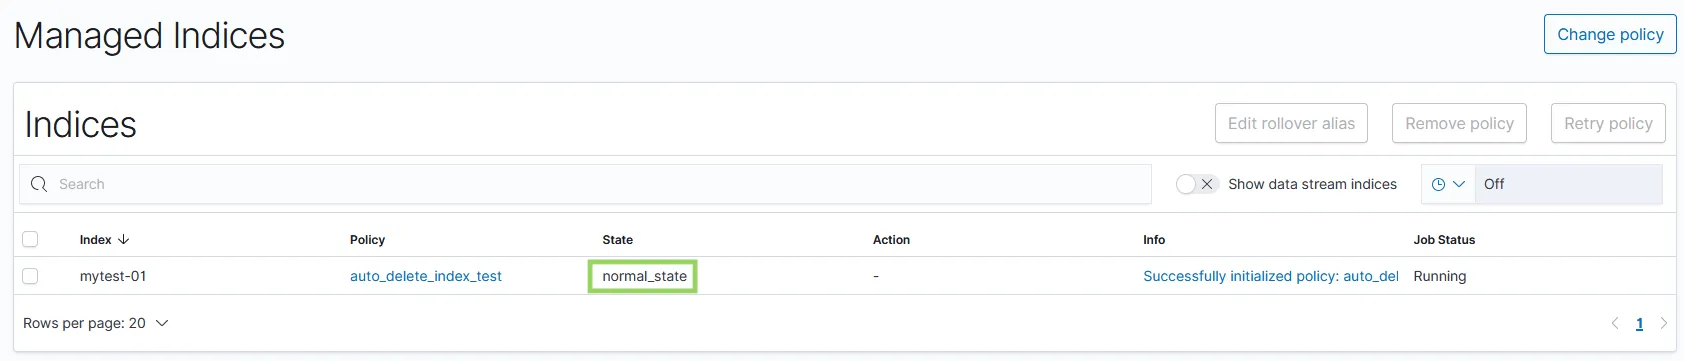Toggle Show data stream indices switch

click(x=1197, y=184)
